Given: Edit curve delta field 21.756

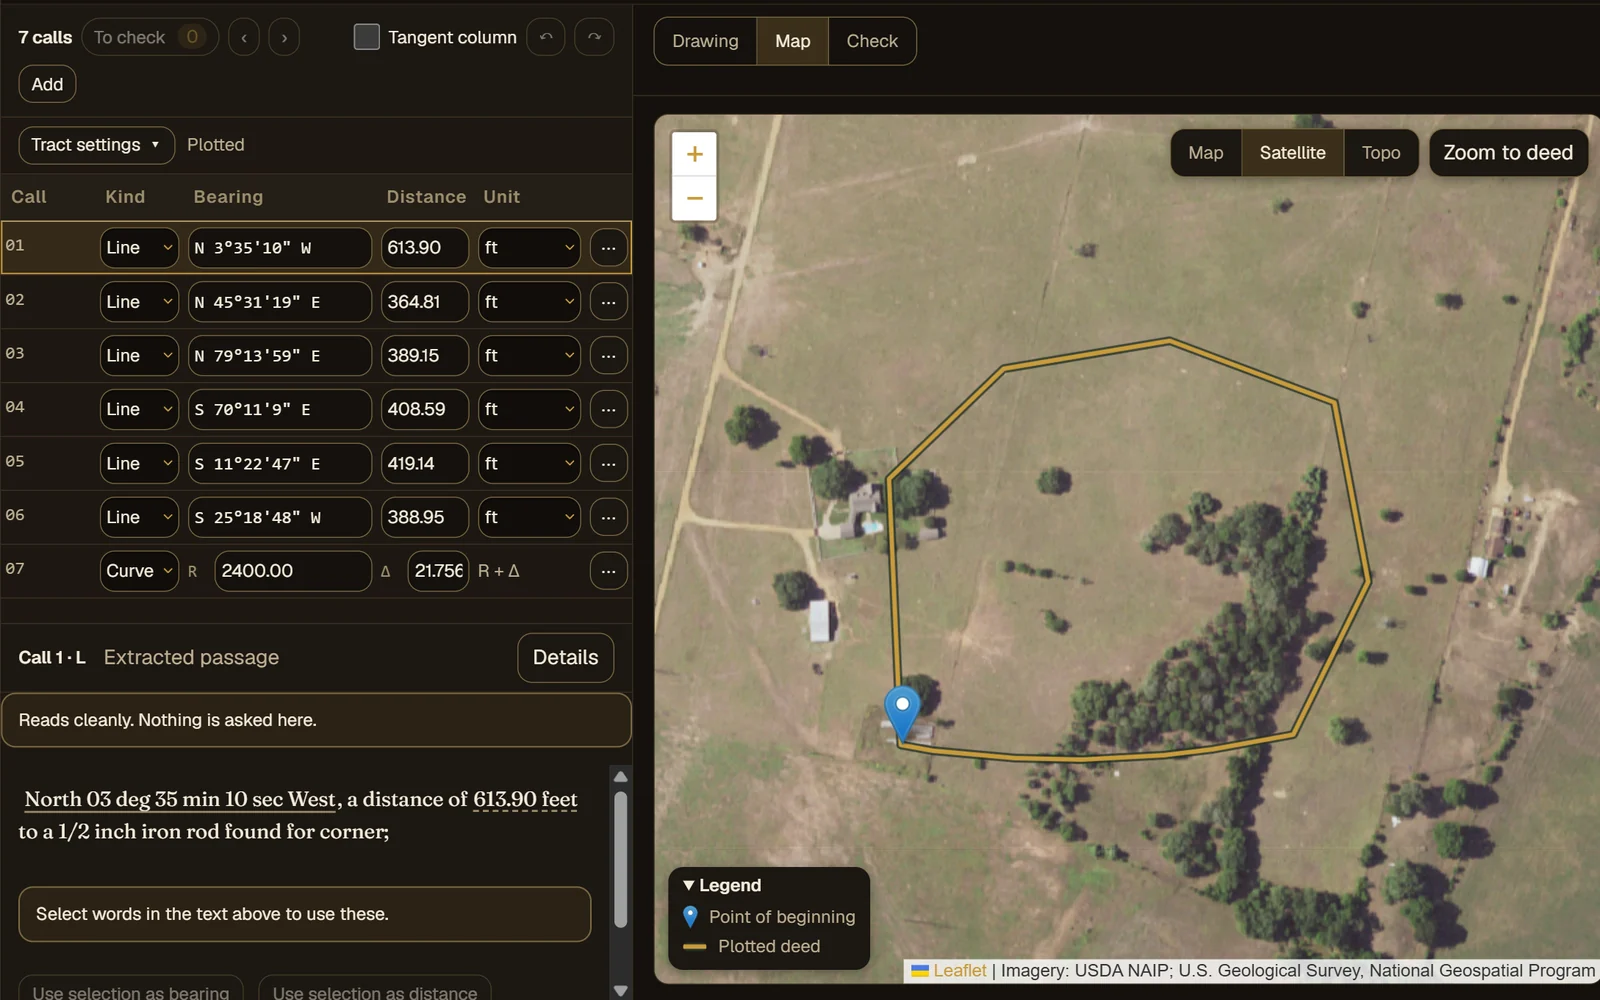Looking at the screenshot, I should point(438,571).
